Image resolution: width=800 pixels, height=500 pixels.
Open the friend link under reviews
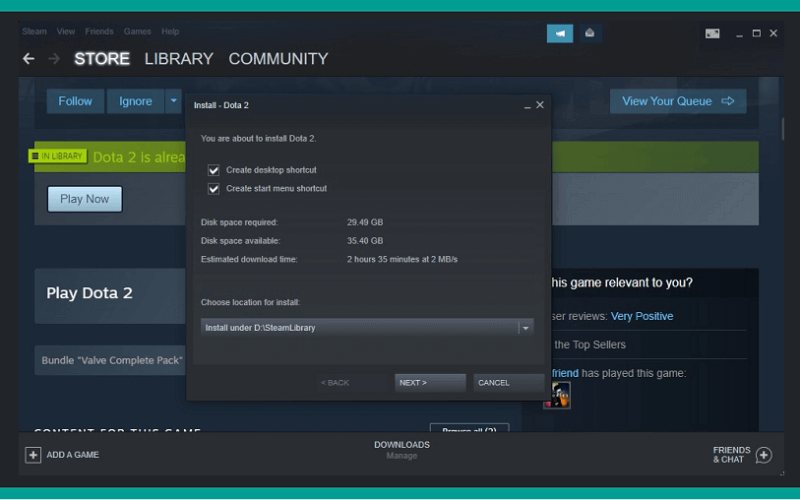tap(565, 373)
